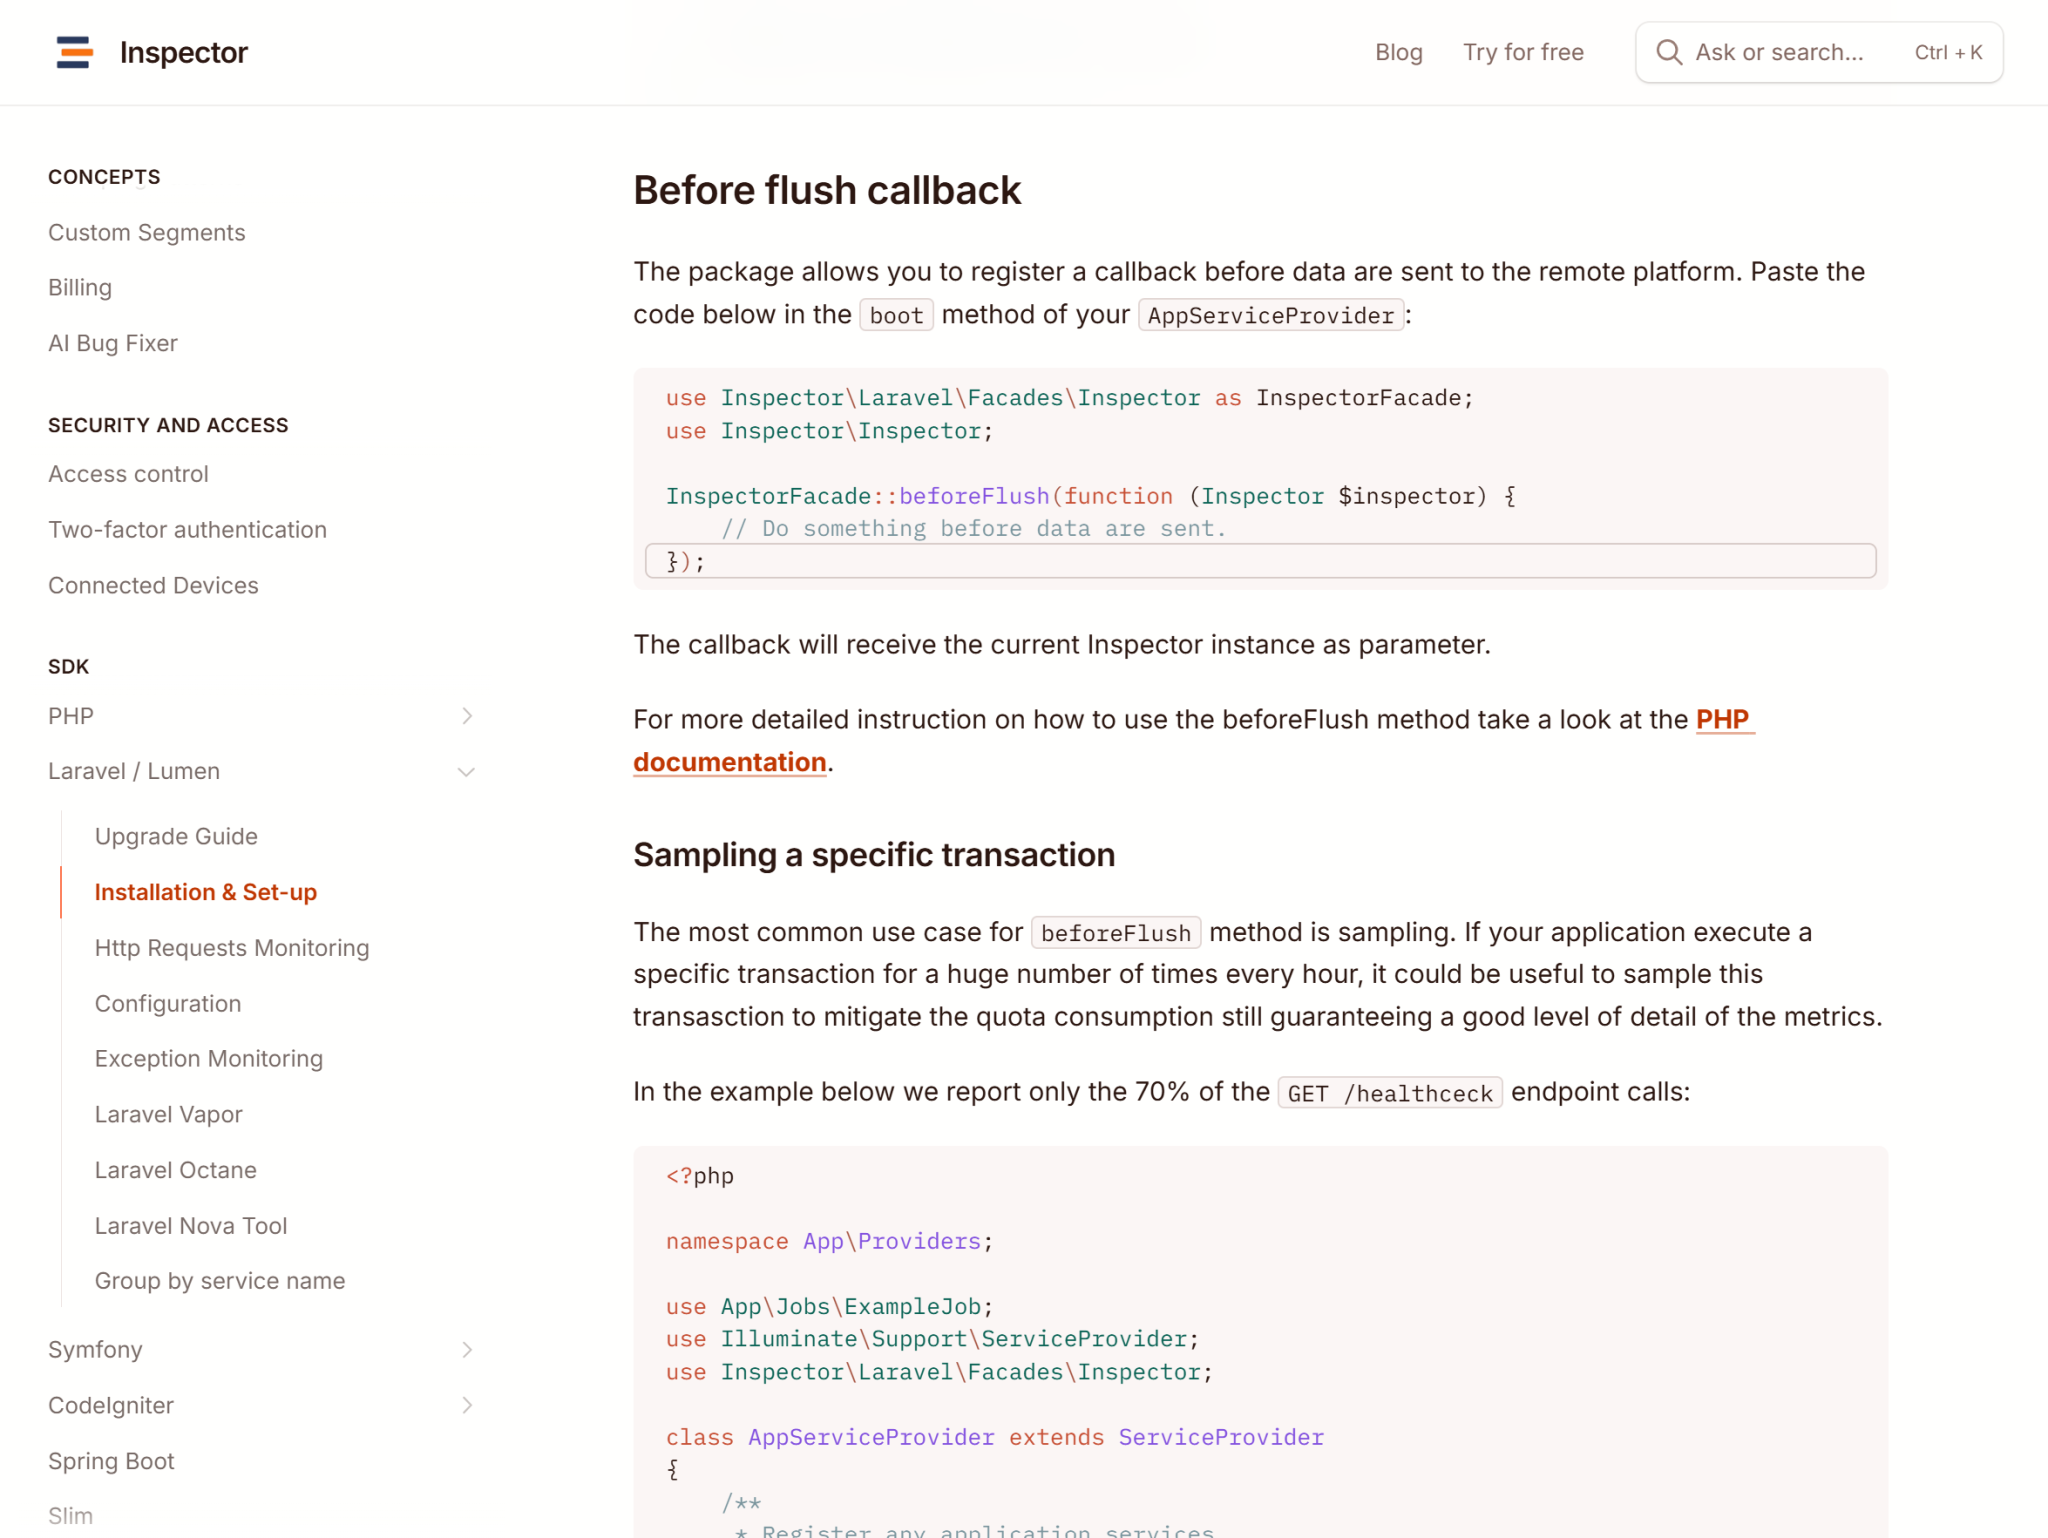2048x1538 pixels.
Task: Click Try for free
Action: click(x=1522, y=52)
